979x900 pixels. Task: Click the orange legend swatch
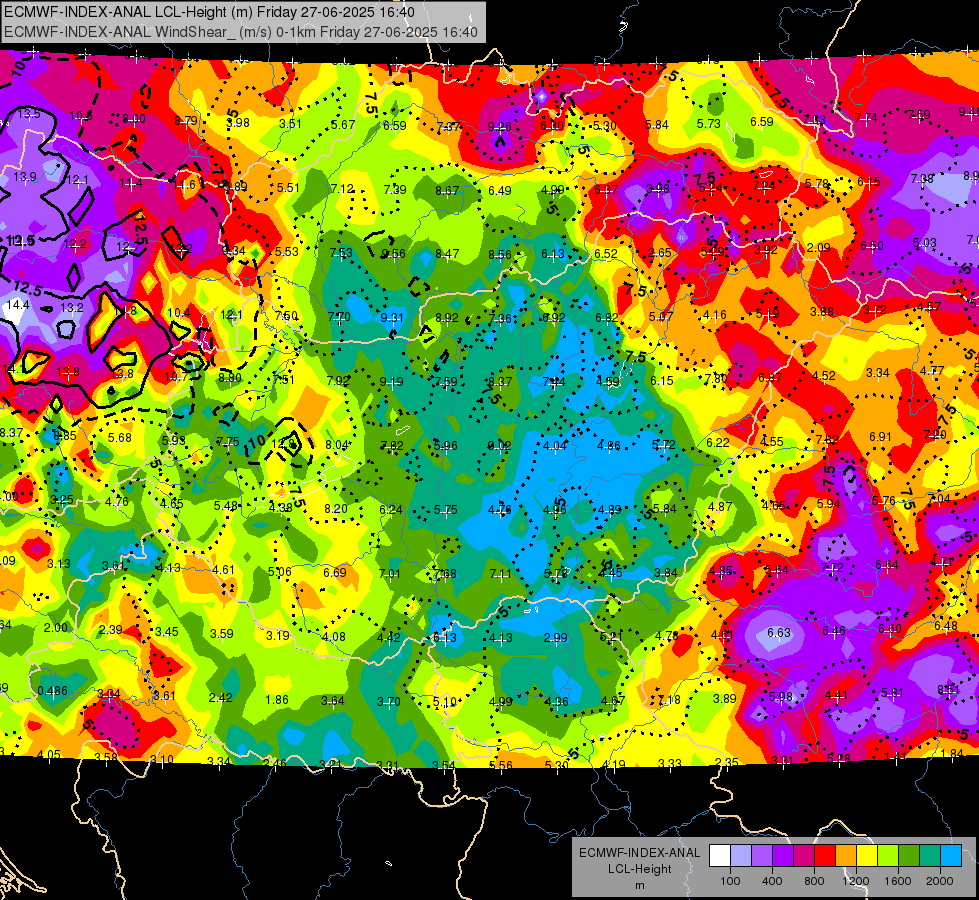coord(846,856)
